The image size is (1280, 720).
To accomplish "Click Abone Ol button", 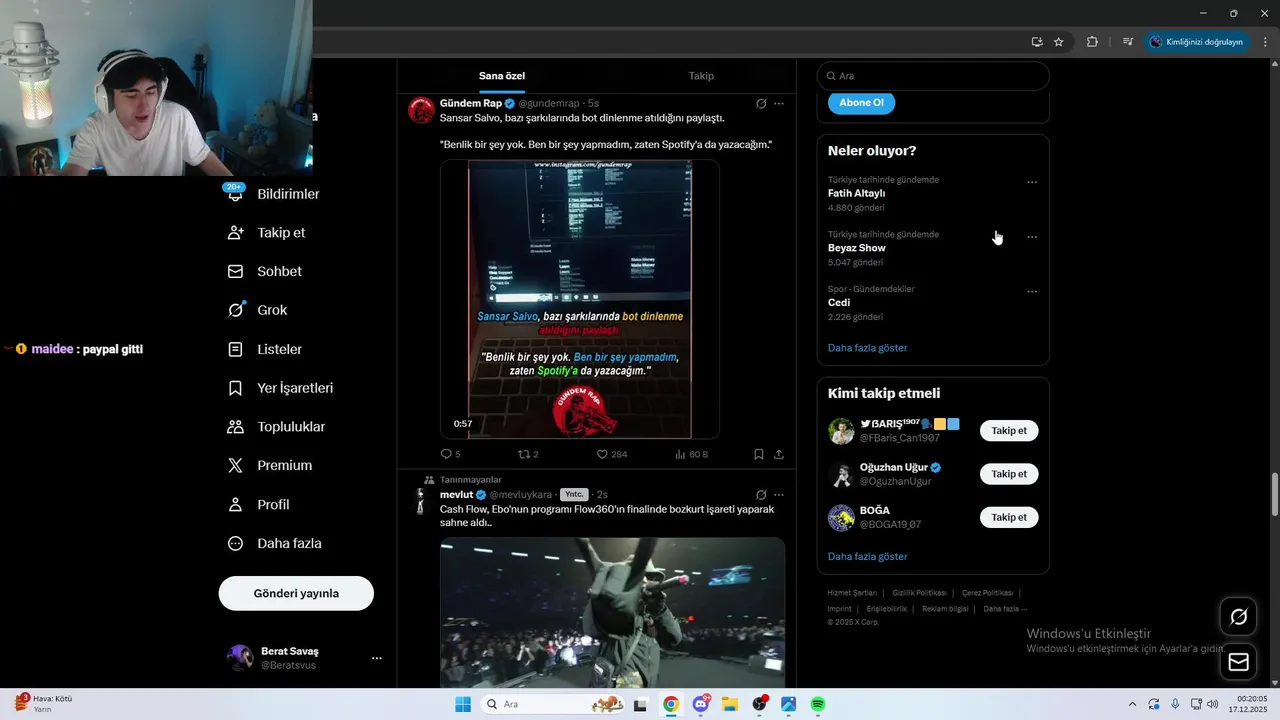I will tap(861, 102).
